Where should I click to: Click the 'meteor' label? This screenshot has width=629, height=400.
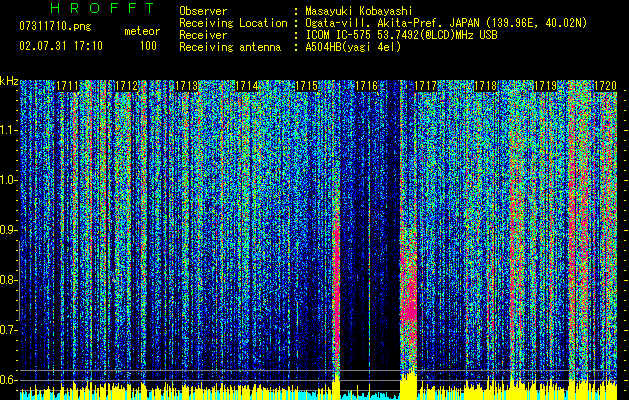pos(142,32)
